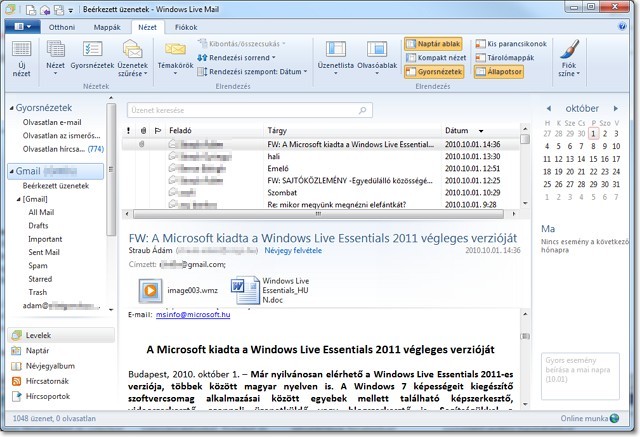Open Névjegyalbum contacts section

click(43, 366)
